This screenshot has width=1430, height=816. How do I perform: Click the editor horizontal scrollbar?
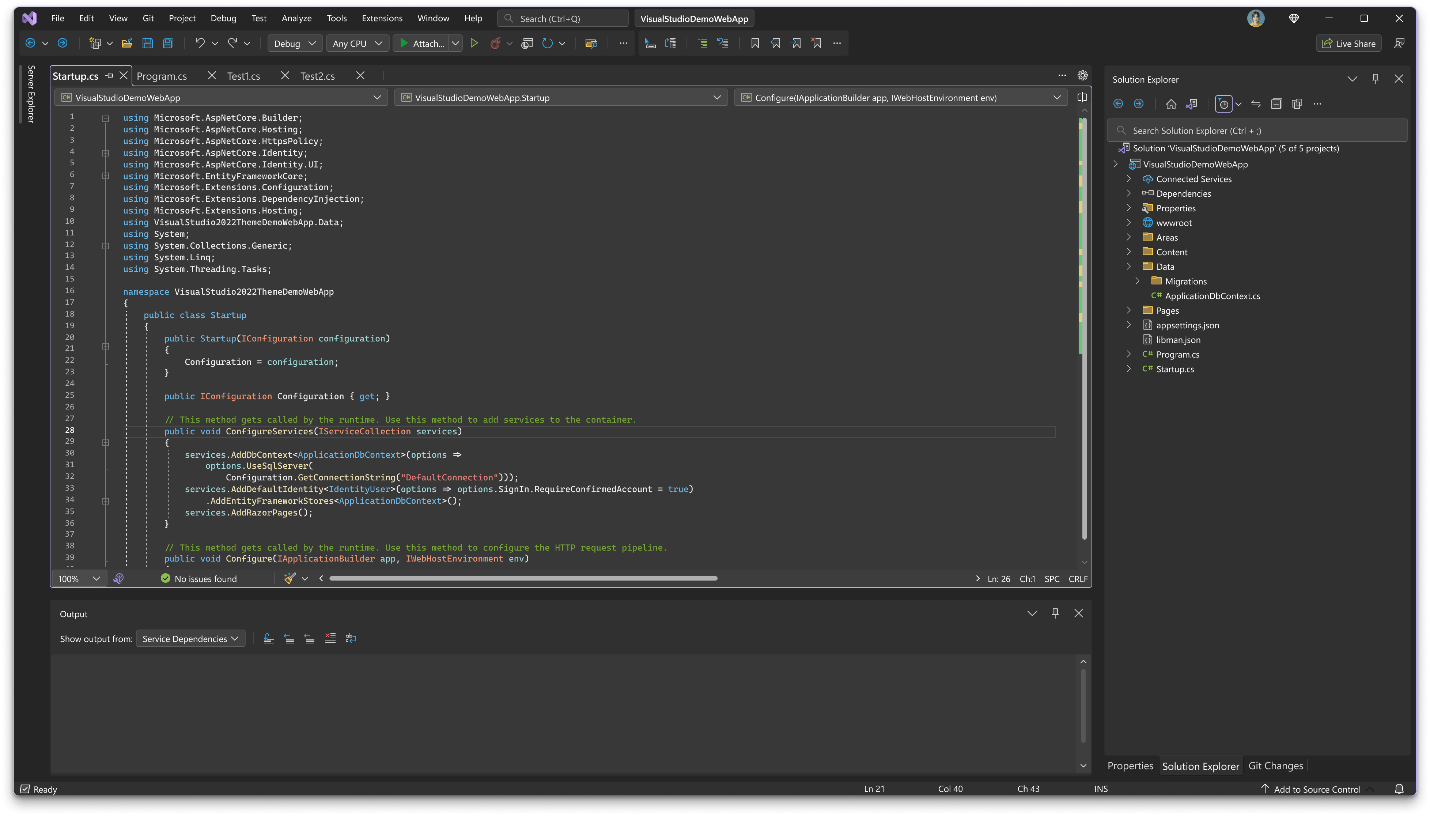[x=523, y=578]
